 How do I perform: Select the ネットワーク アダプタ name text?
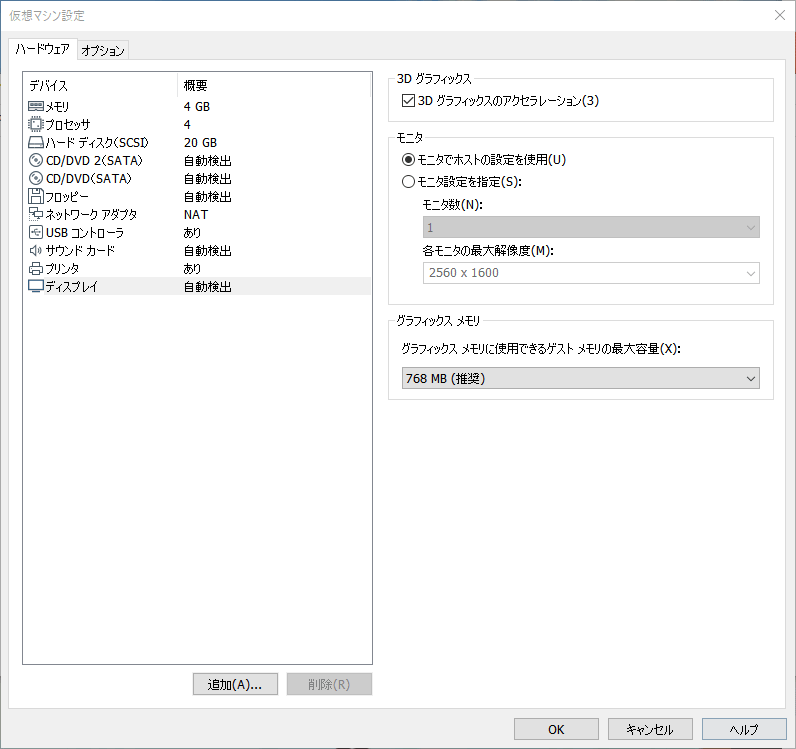[x=91, y=215]
